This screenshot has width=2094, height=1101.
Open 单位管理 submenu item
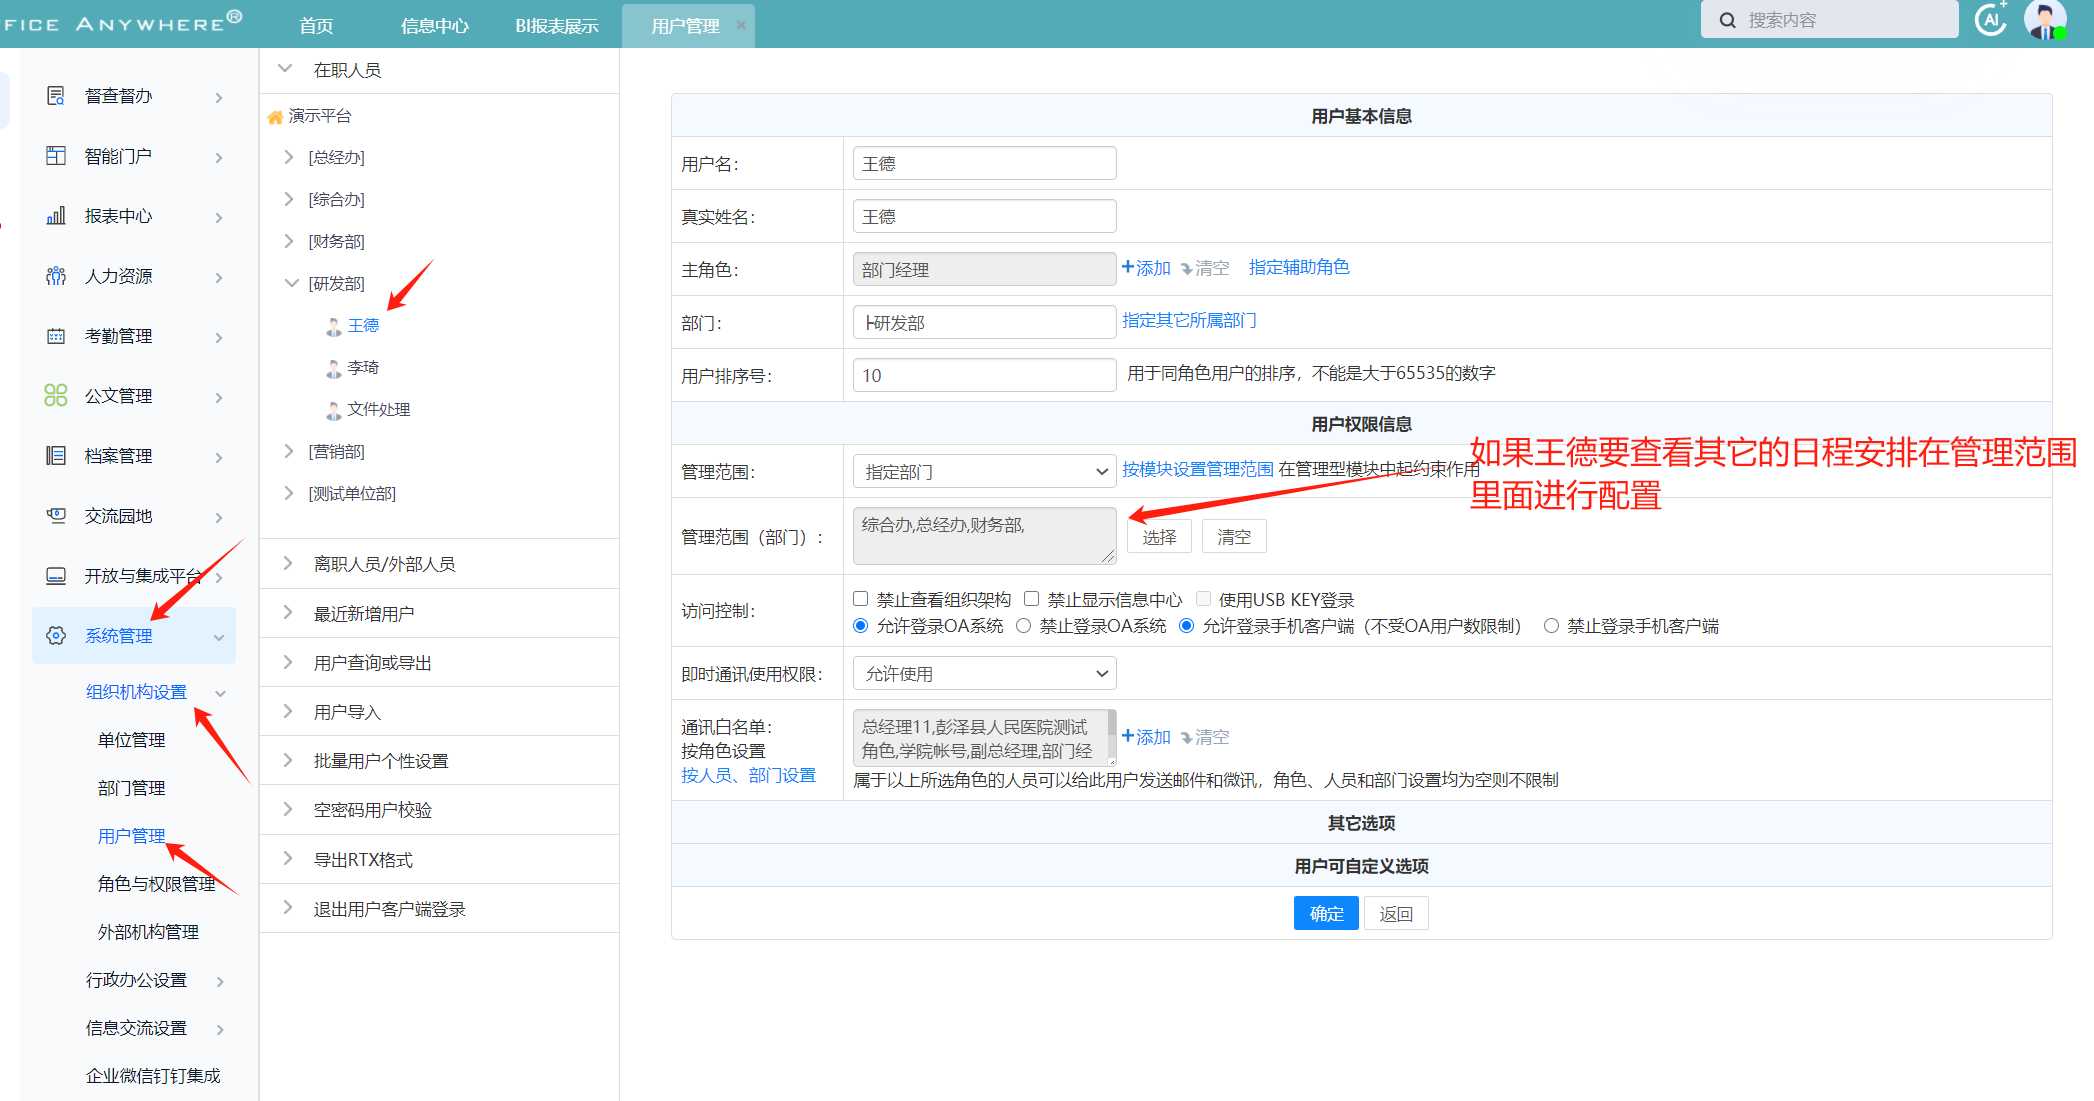[132, 740]
